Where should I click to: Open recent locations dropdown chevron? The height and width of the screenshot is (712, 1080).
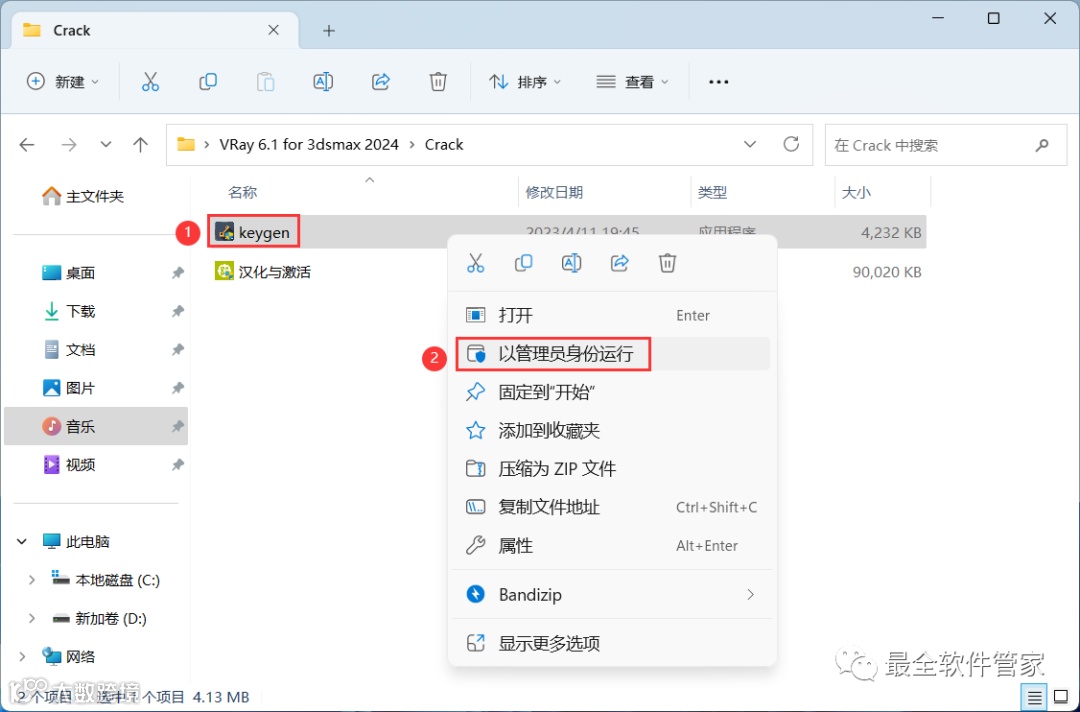tap(105, 145)
